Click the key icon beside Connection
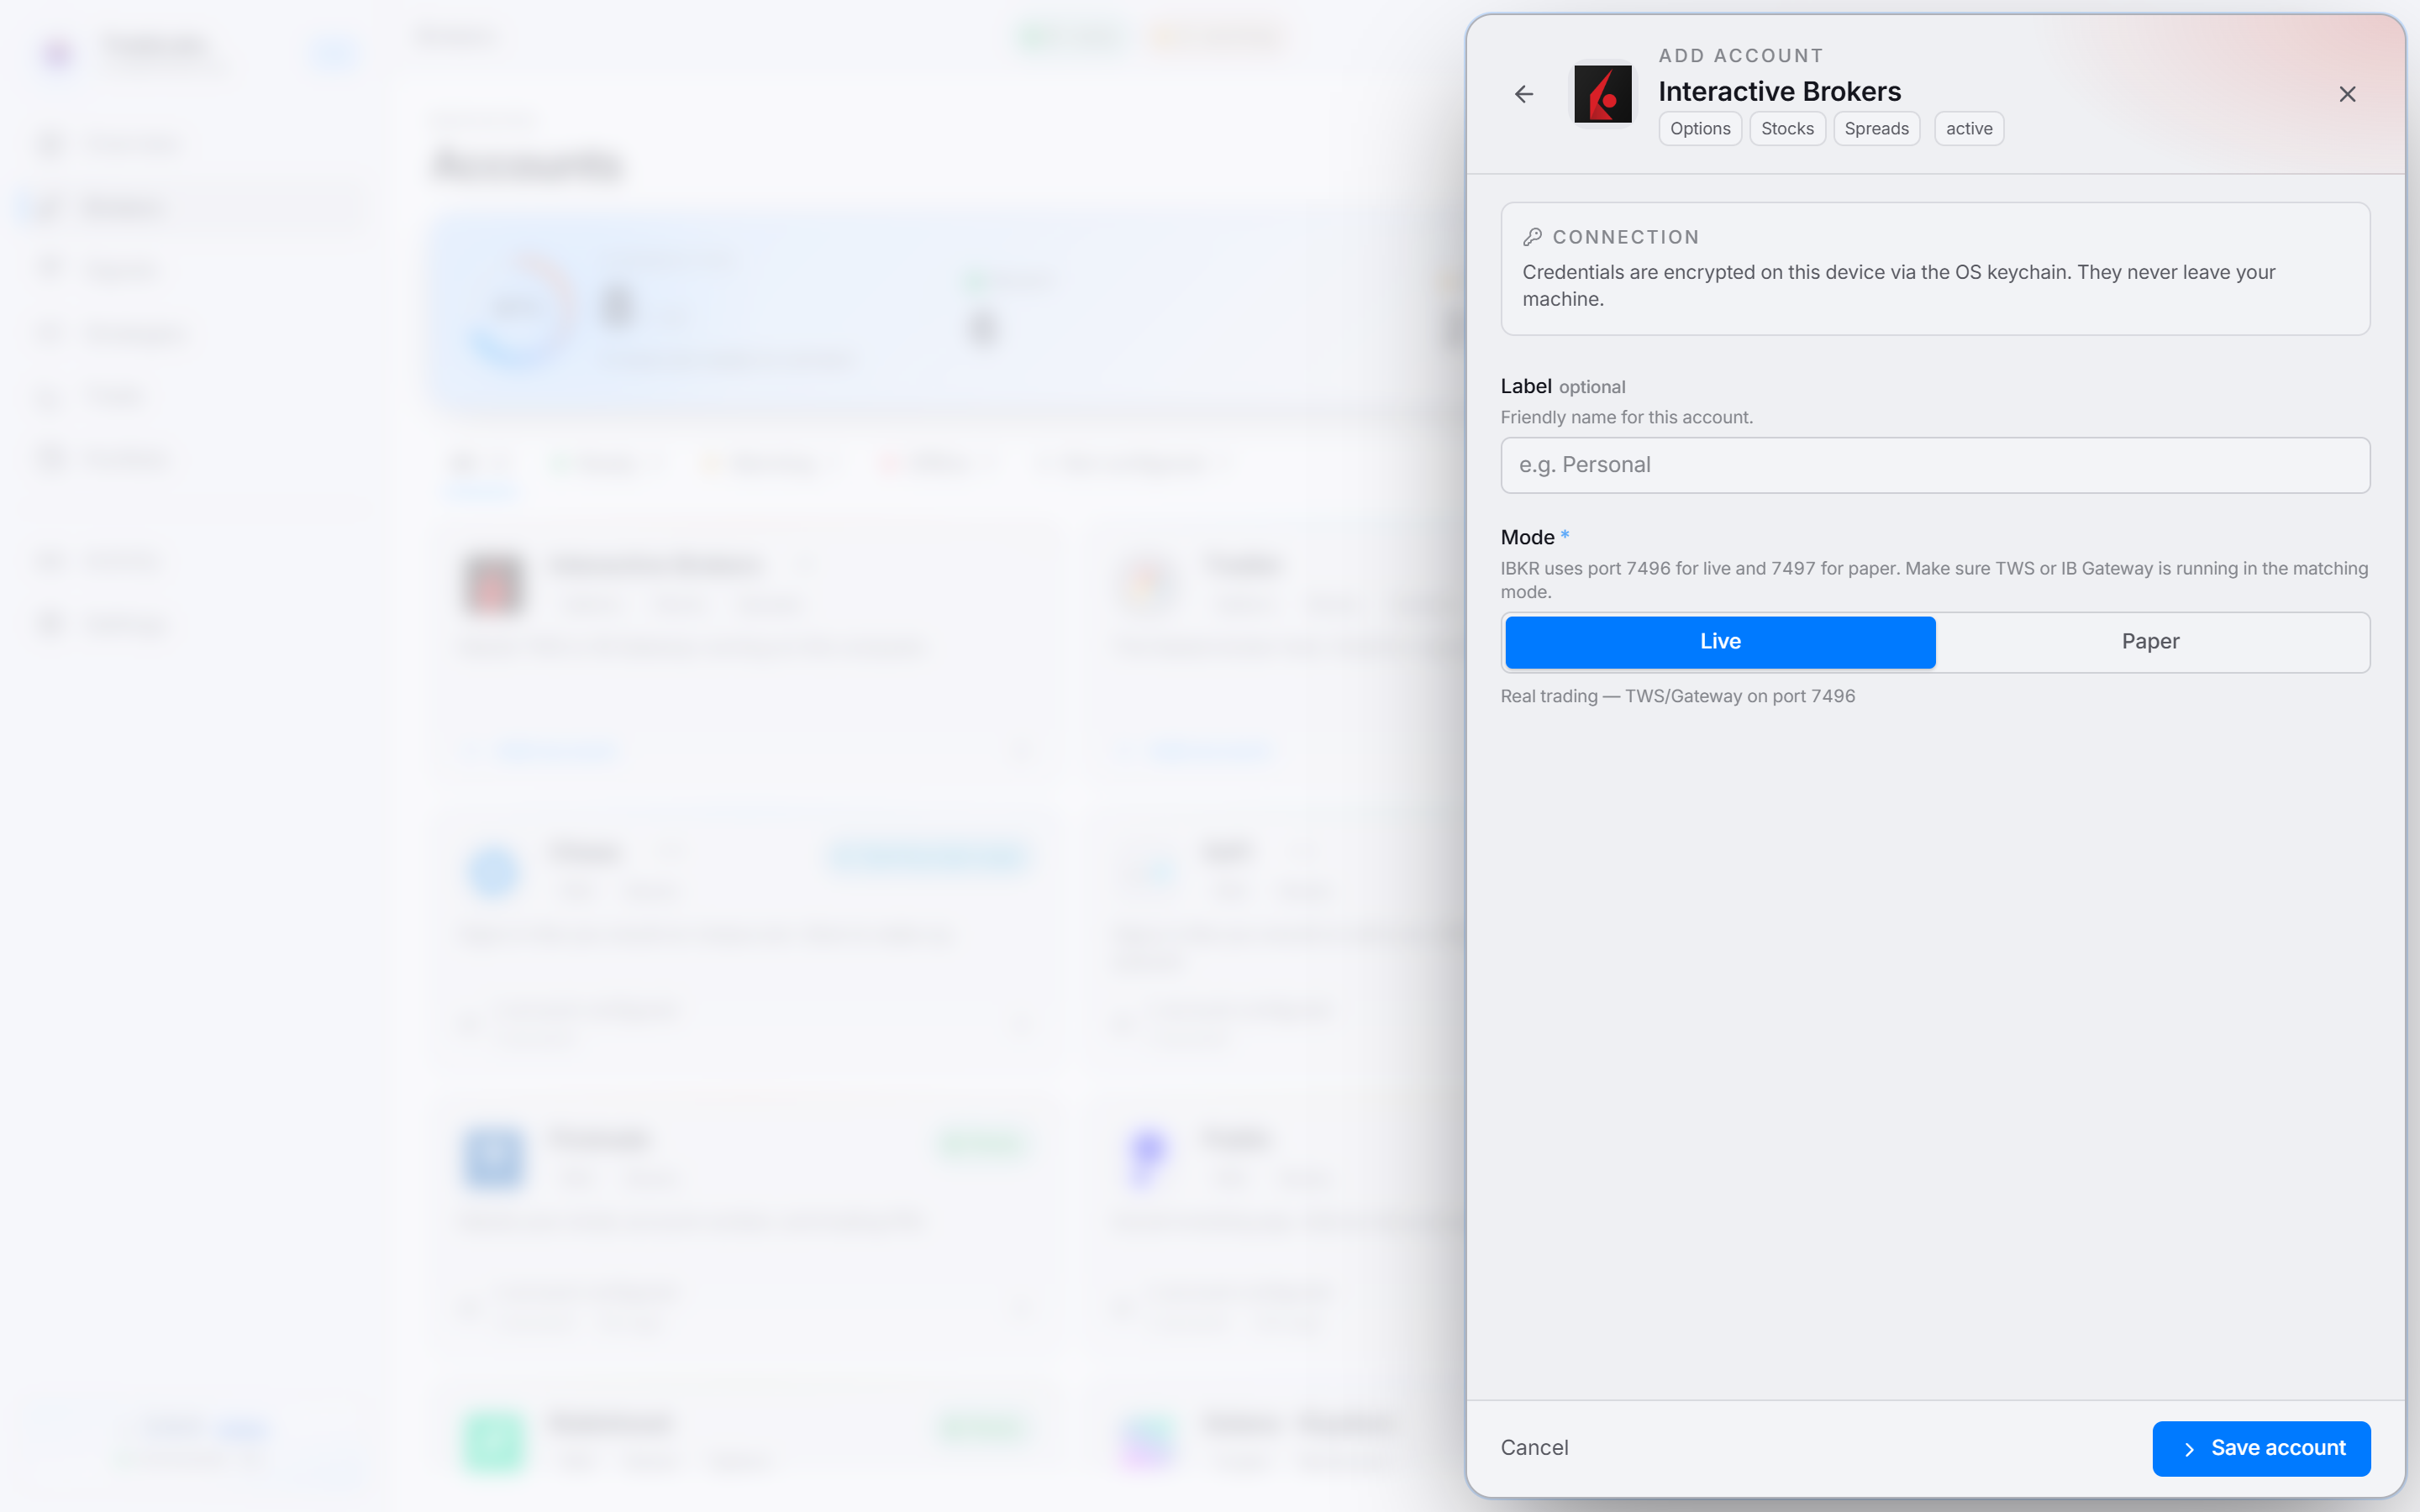Screen dimensions: 2420x1512 [x=1532, y=237]
